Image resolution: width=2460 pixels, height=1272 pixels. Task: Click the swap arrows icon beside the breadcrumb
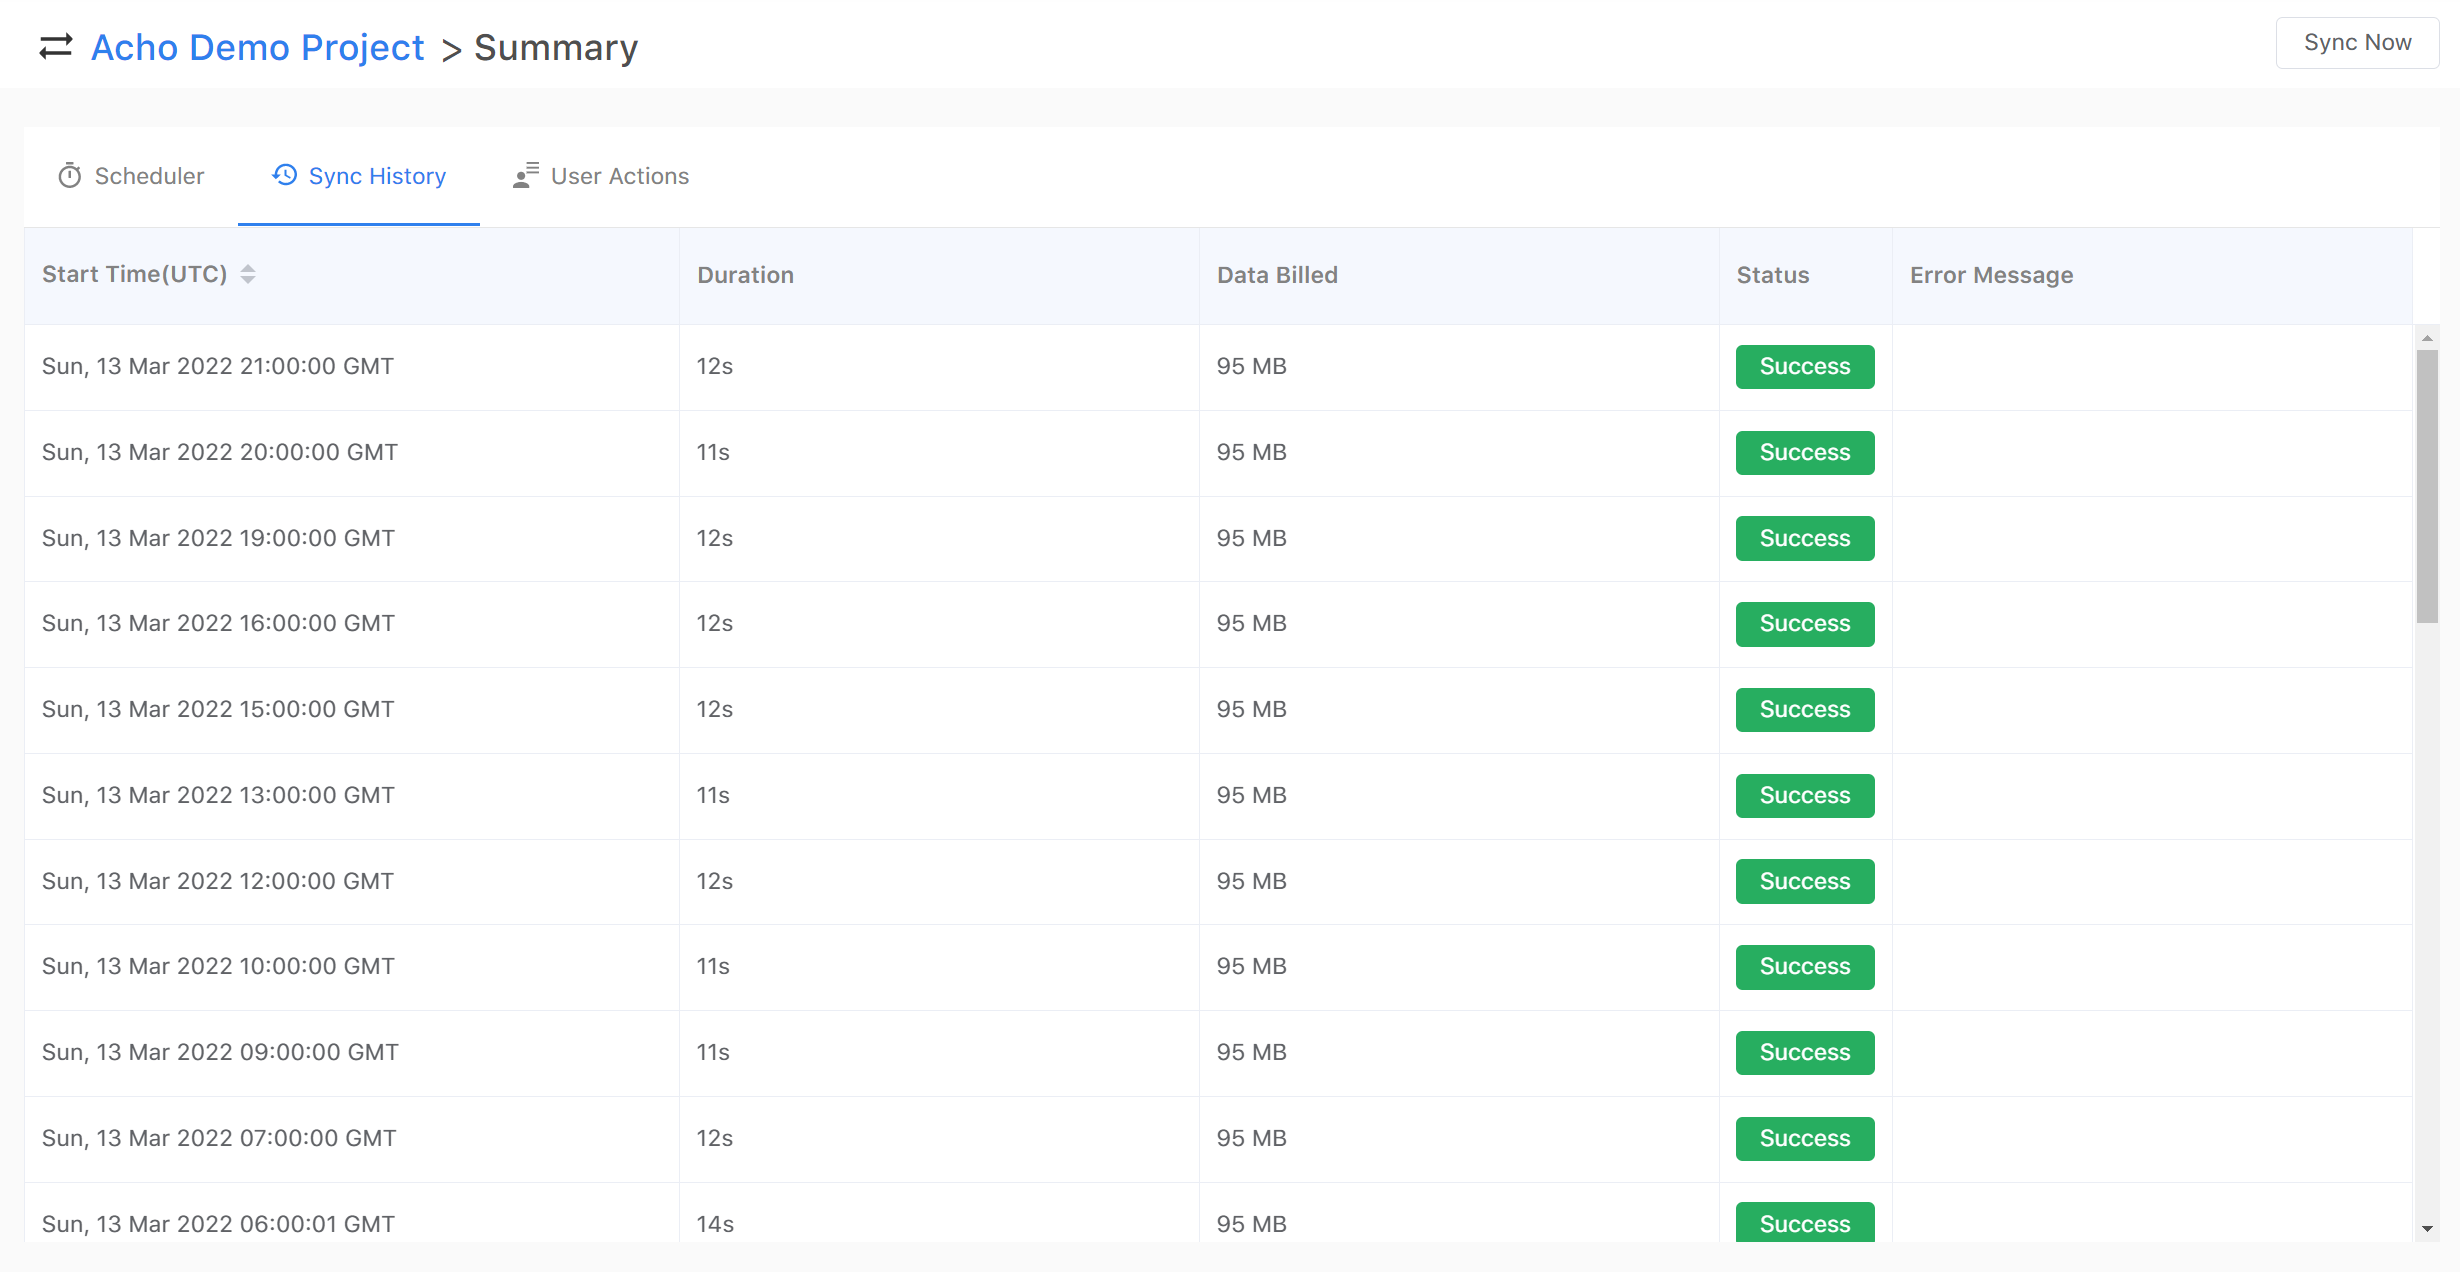click(x=54, y=45)
